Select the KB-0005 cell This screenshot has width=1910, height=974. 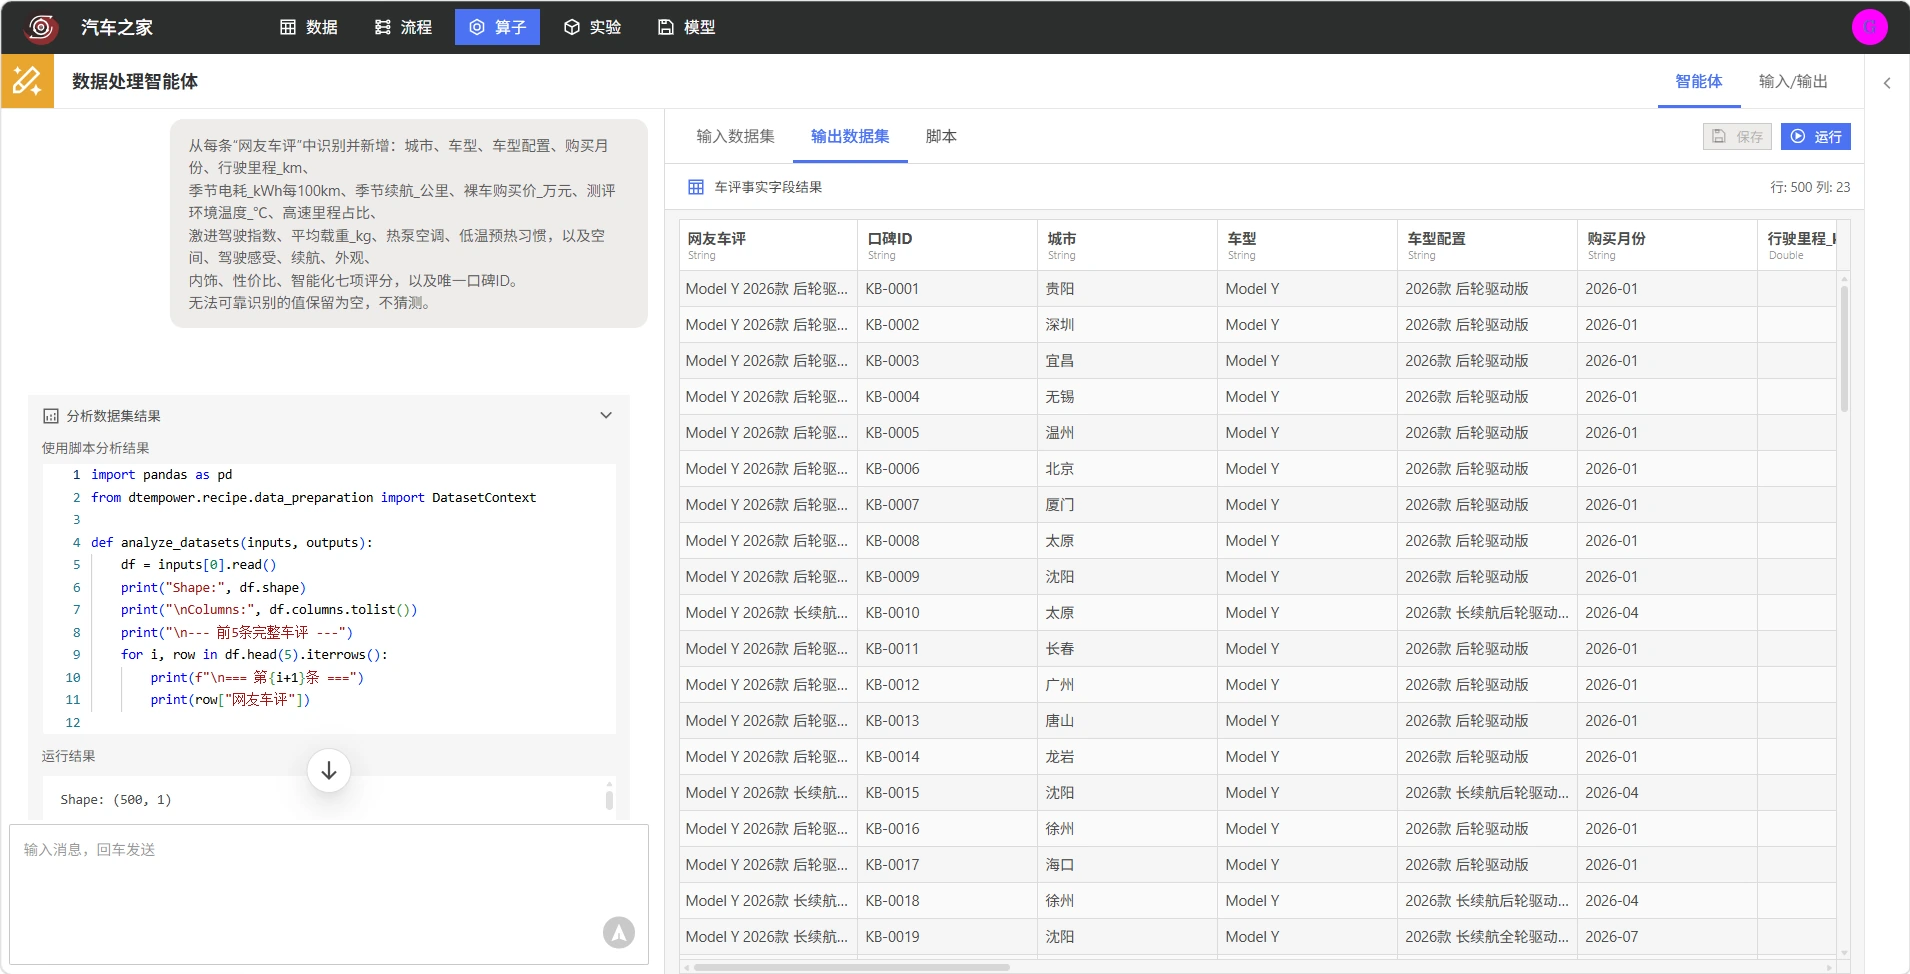947,433
